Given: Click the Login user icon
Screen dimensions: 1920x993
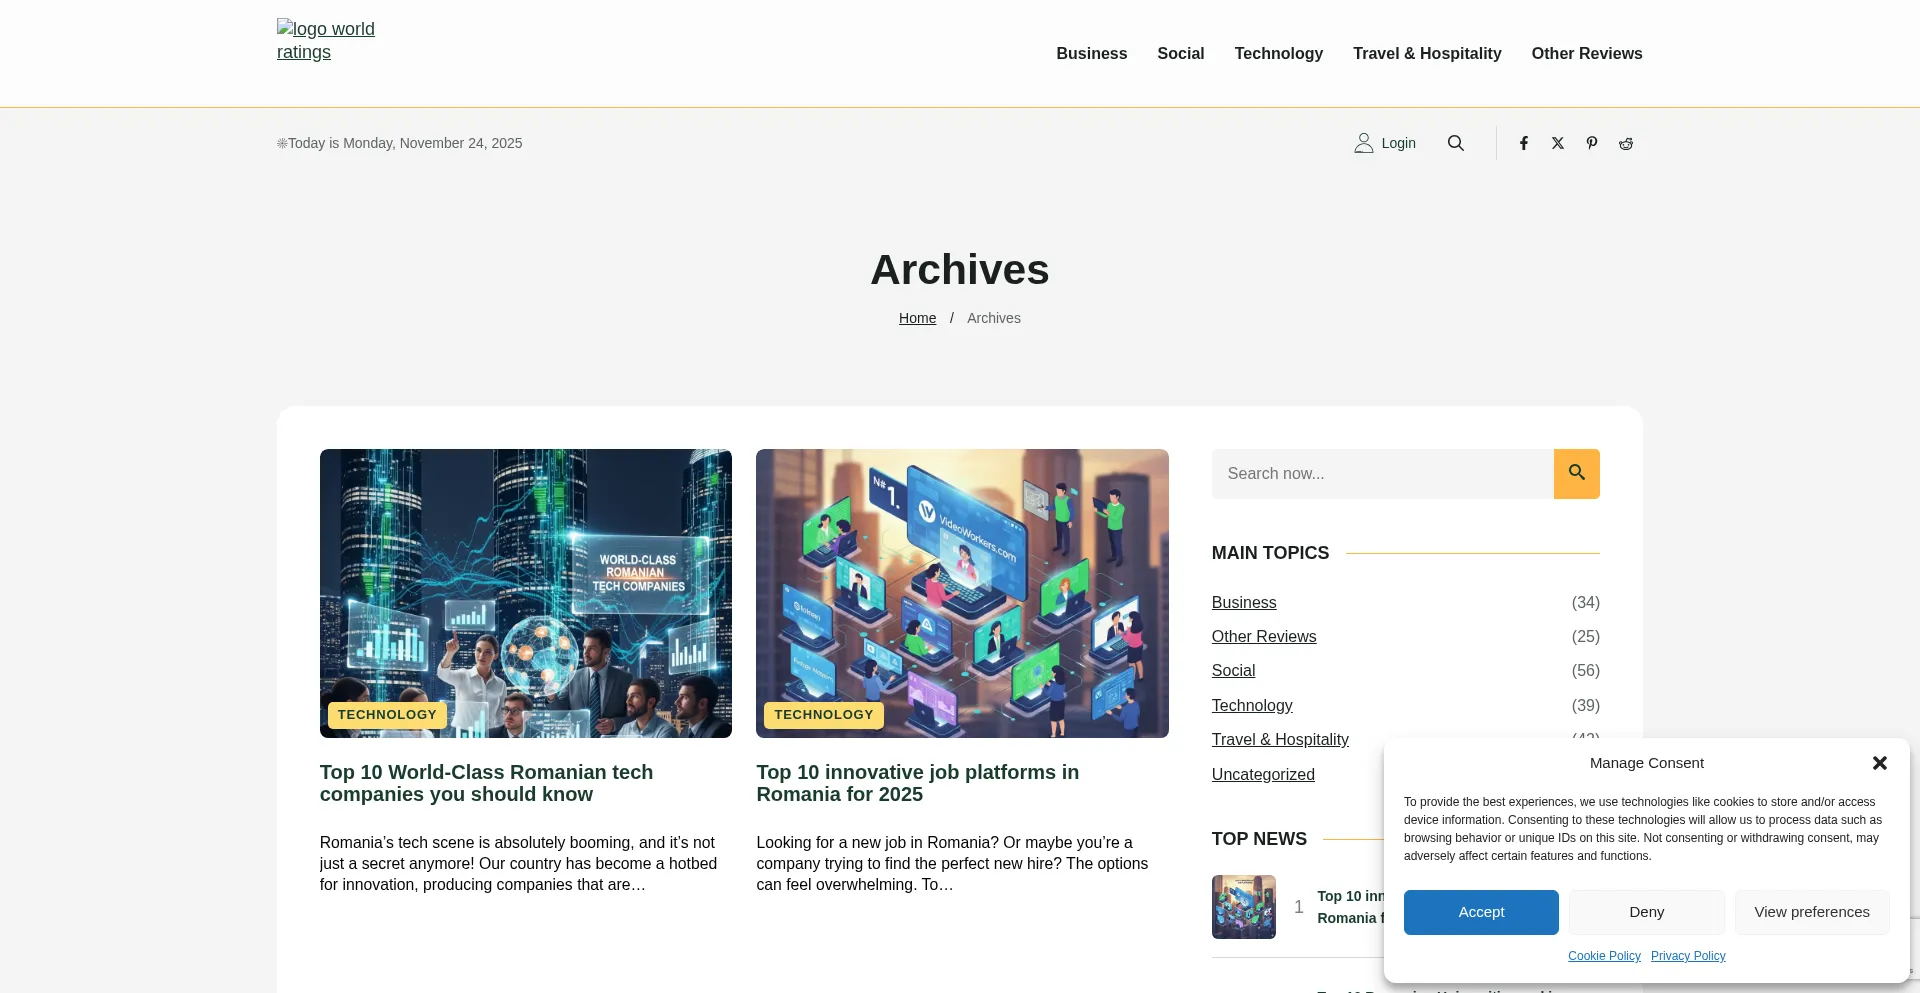Looking at the screenshot, I should click(x=1364, y=143).
